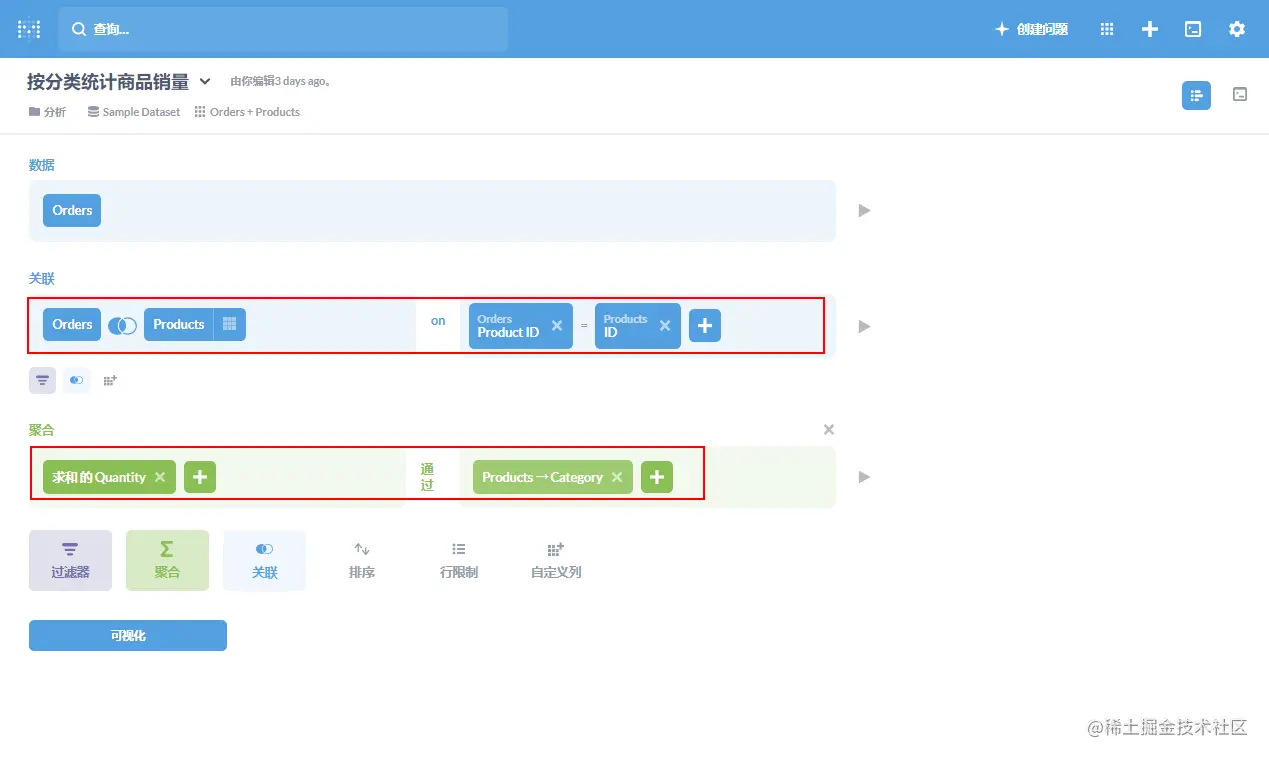Open the Sample Dataset link
Viewport: 1269px width, 759px height.
point(134,112)
